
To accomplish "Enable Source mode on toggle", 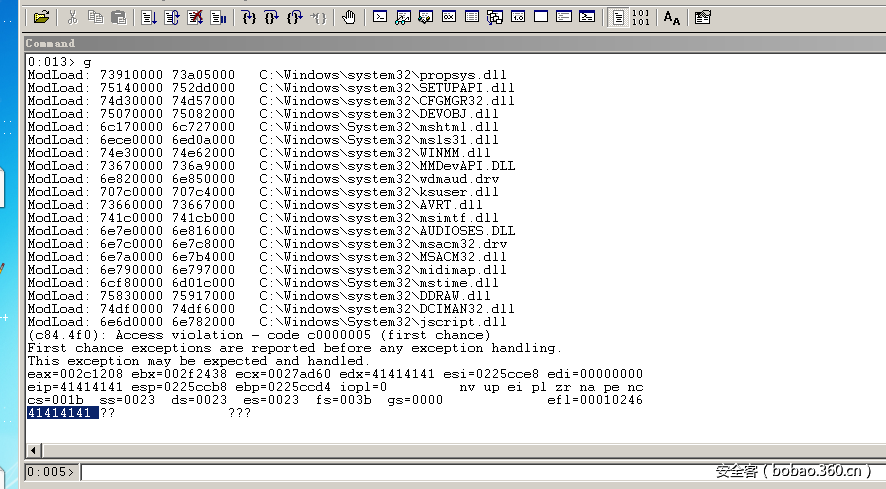I will coord(619,17).
